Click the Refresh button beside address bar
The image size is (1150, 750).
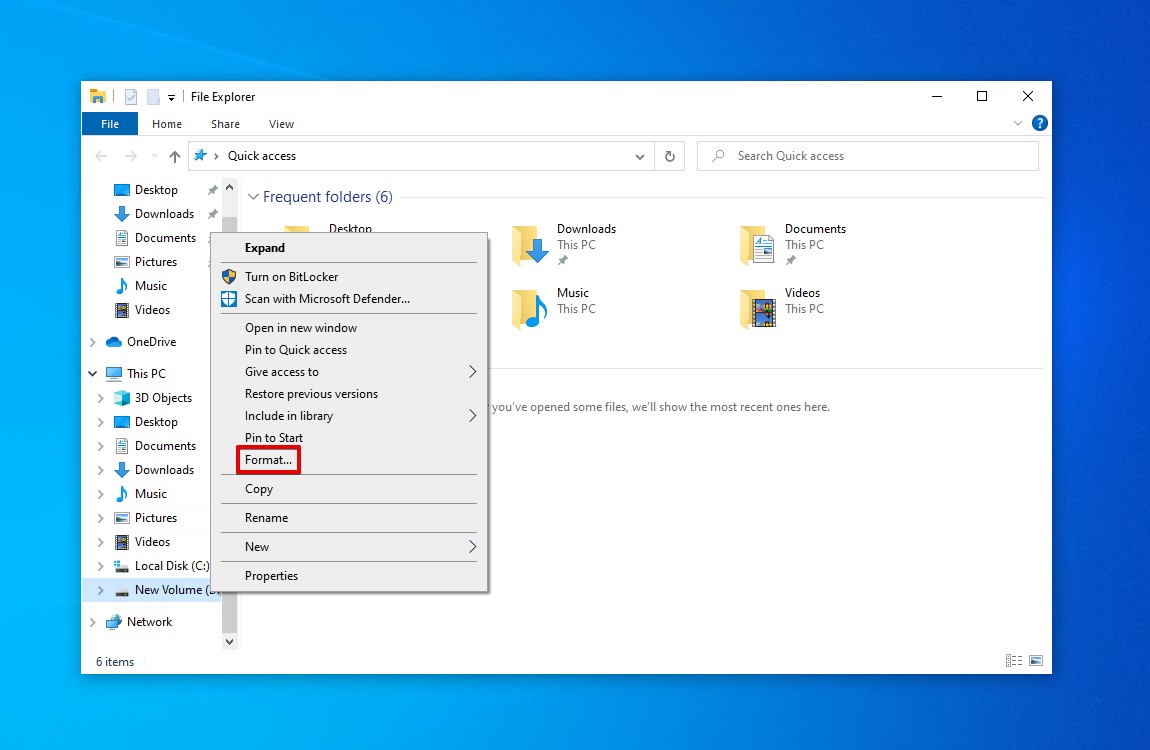pos(670,156)
